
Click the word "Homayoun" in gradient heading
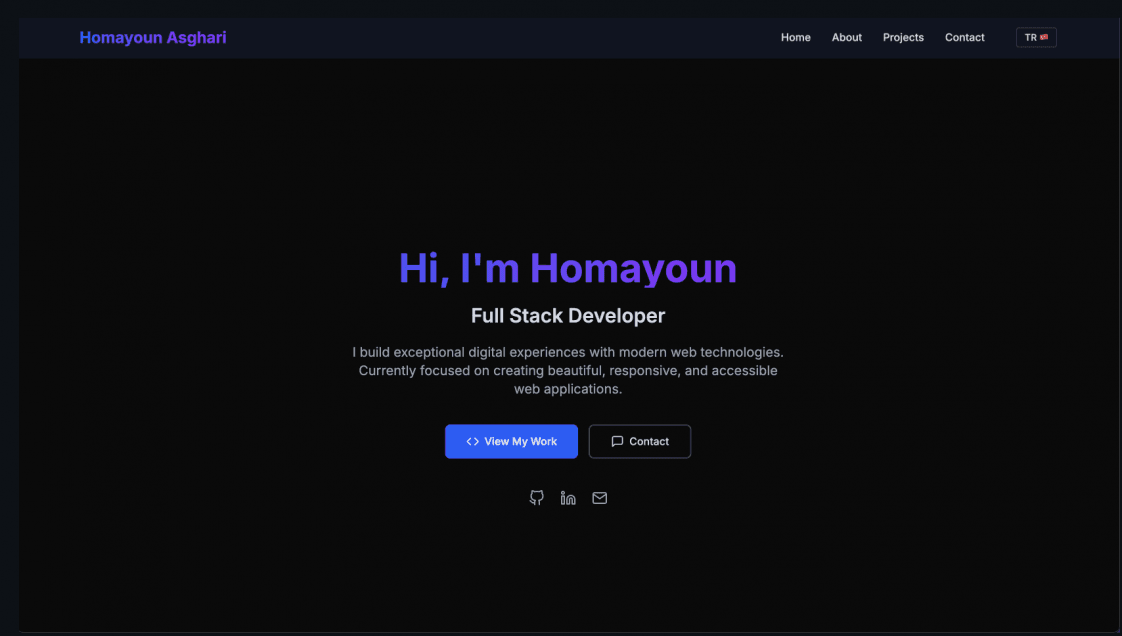633,268
